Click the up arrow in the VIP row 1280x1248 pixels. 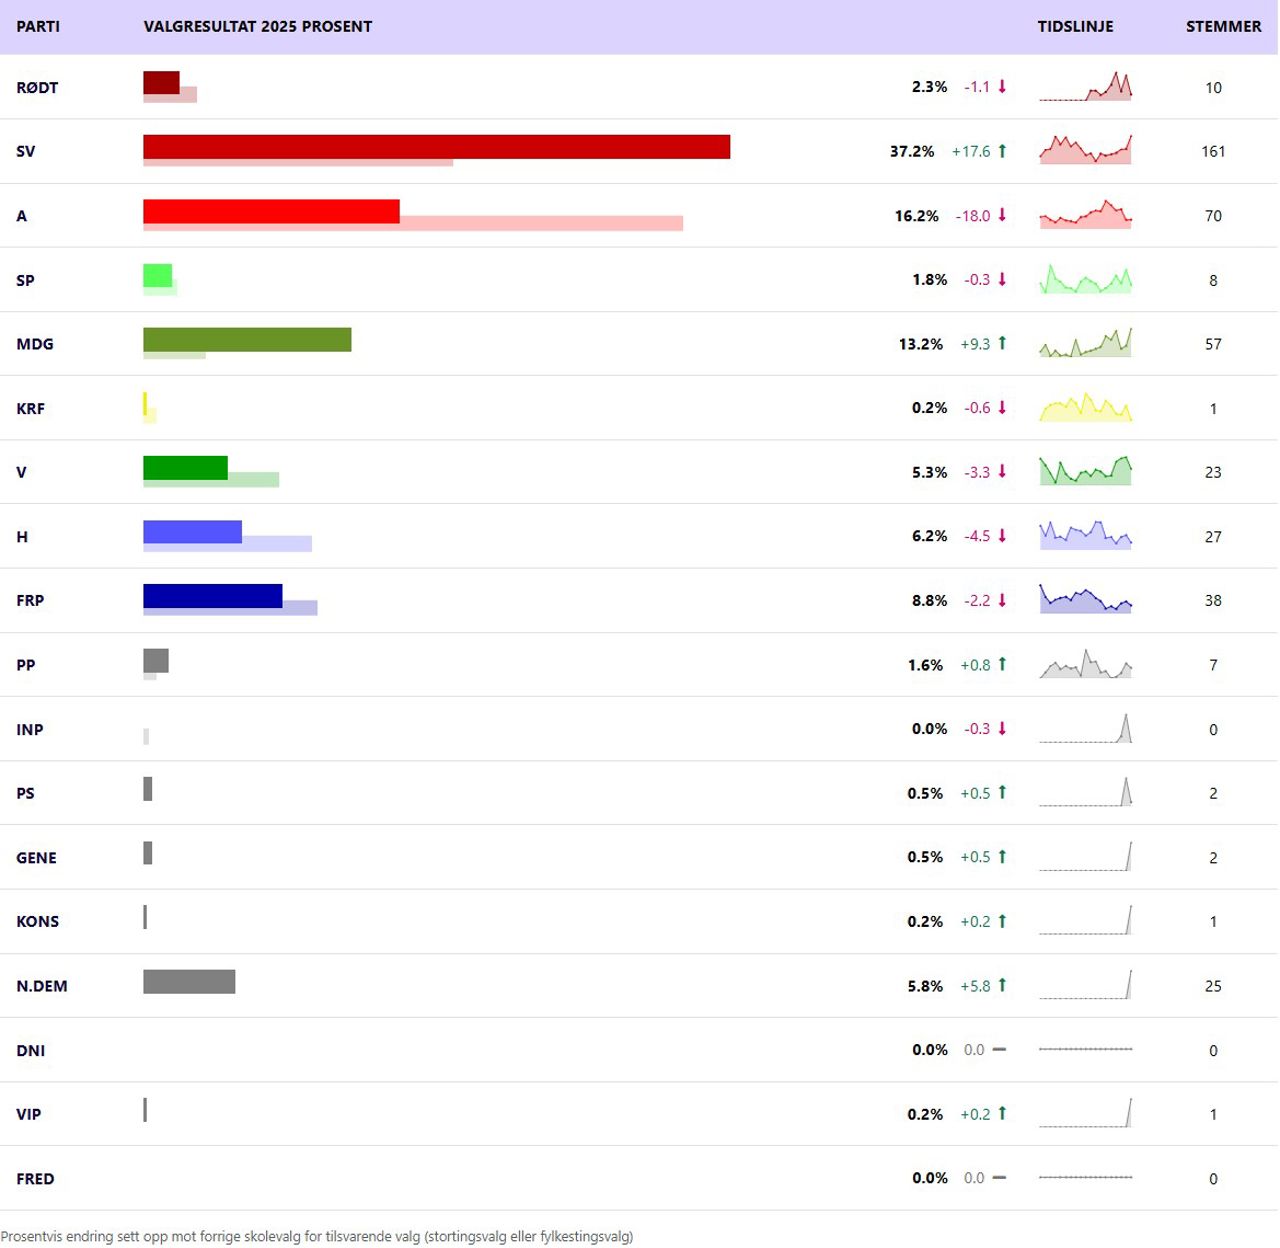(x=1002, y=1113)
